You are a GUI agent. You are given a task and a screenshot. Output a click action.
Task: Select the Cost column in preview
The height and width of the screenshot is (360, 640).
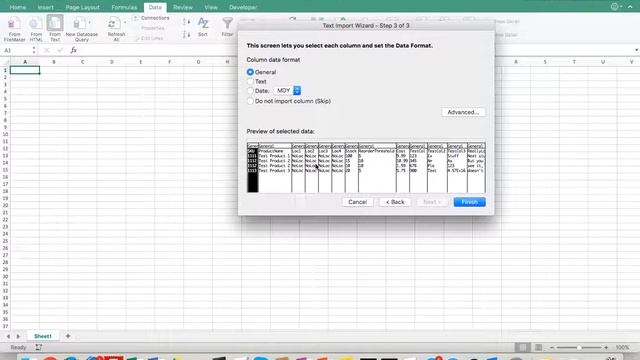[402, 167]
